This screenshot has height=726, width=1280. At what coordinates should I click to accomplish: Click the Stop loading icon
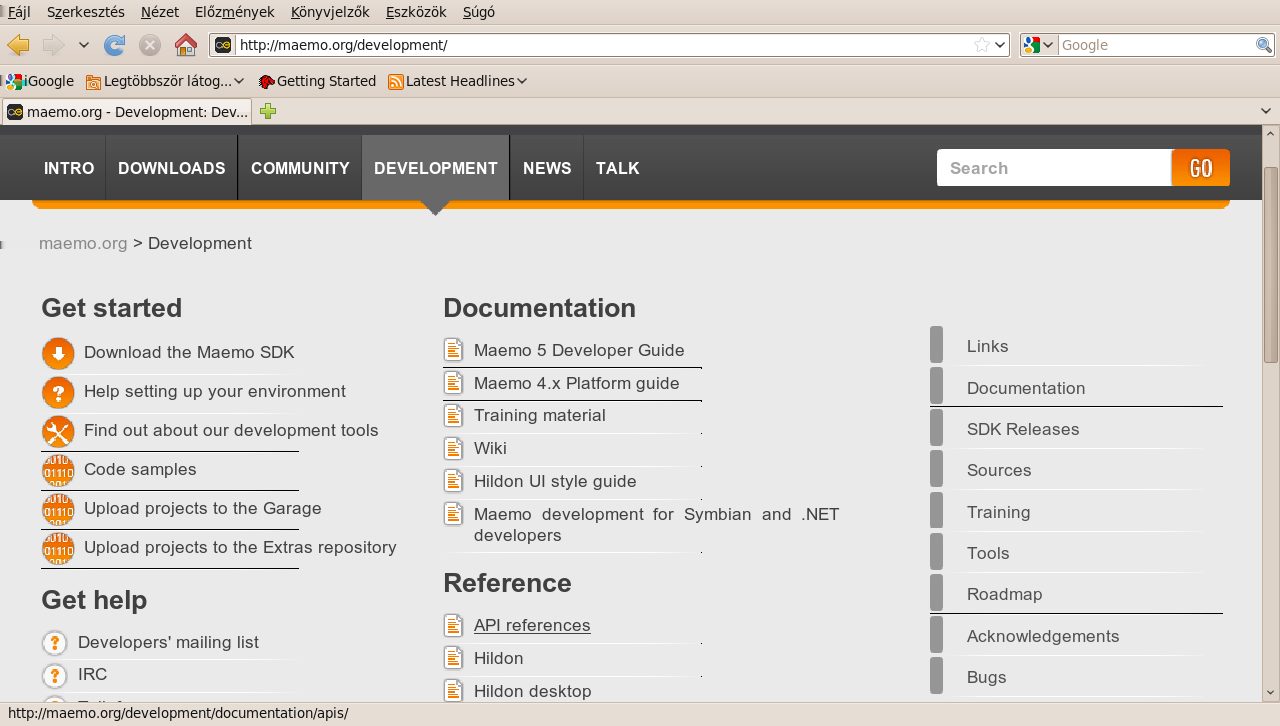[150, 45]
